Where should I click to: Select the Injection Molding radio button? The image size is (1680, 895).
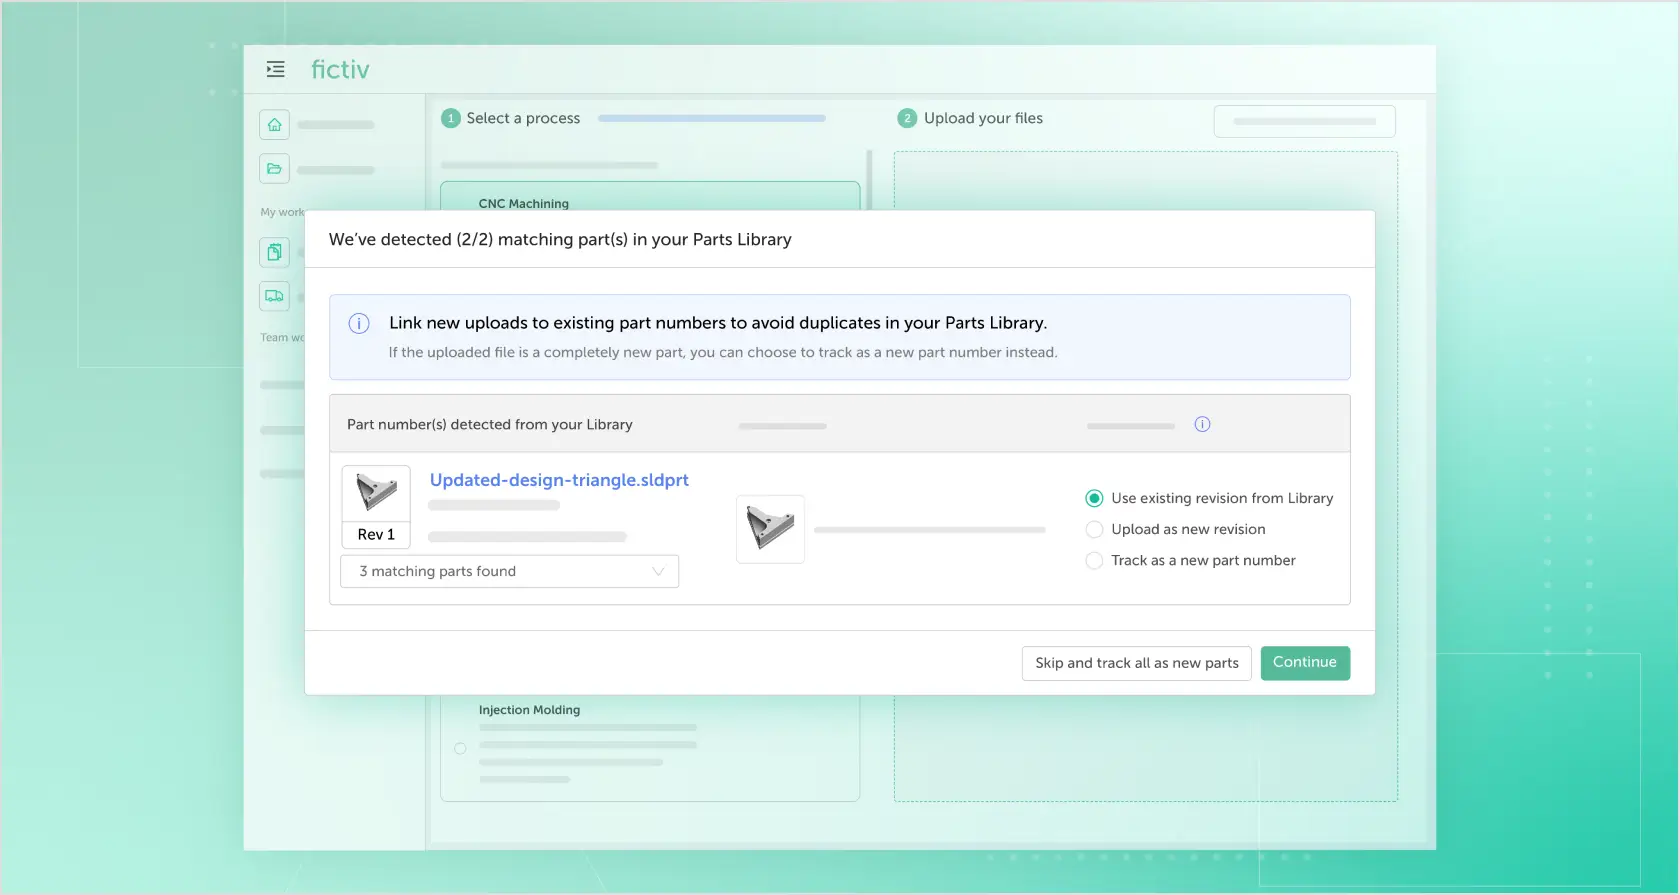tap(460, 748)
